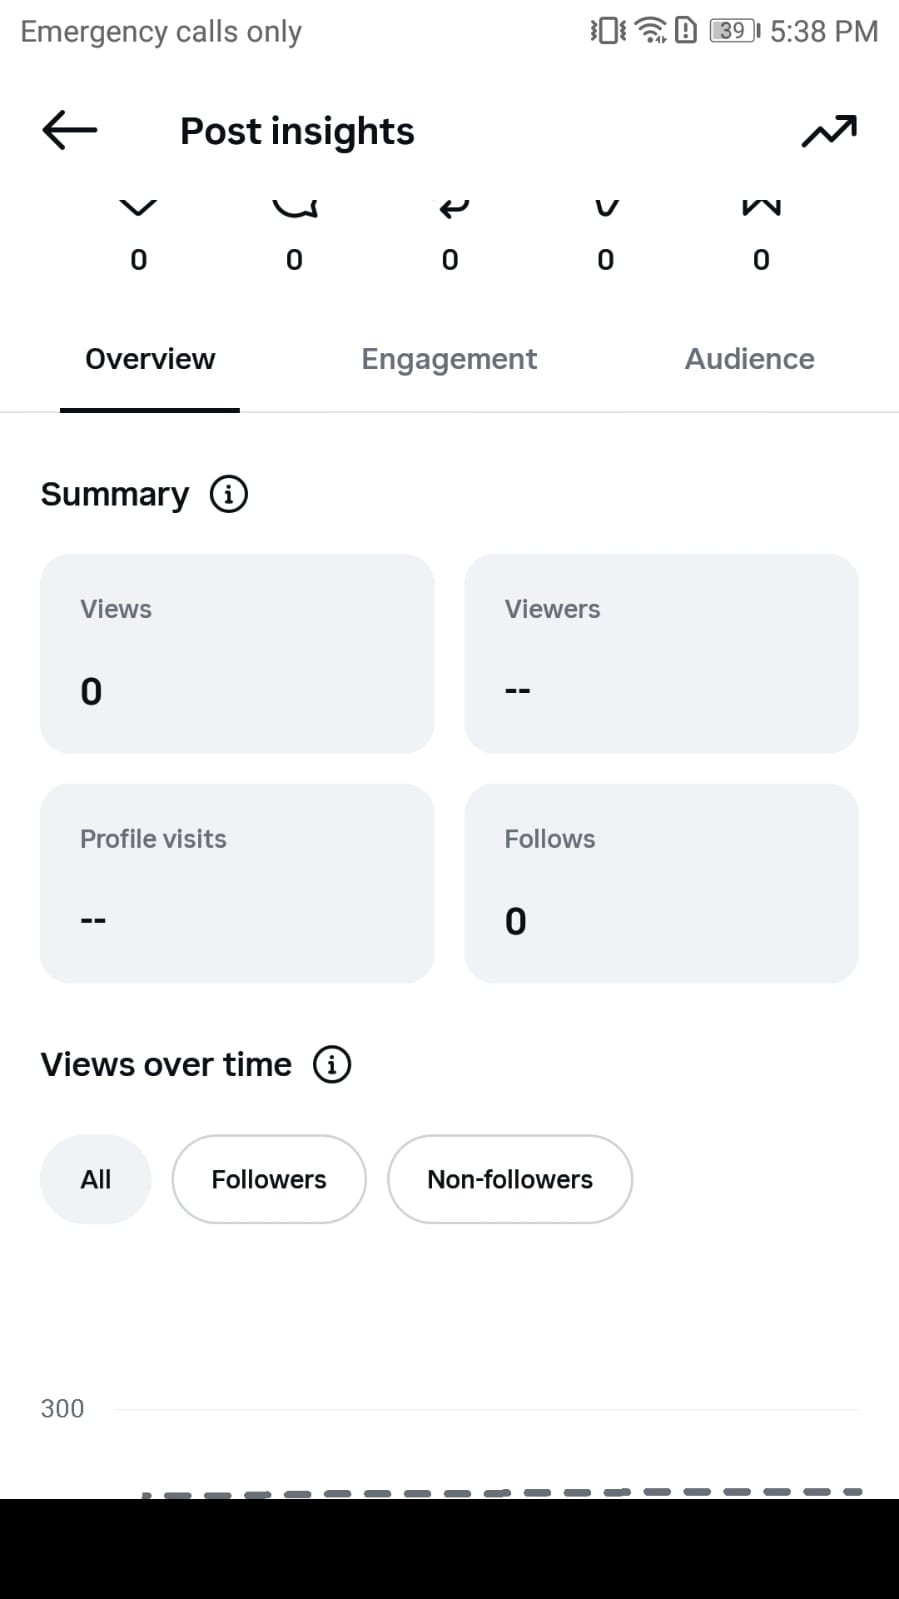
Task: Tap the dashed line on views chart
Action: point(500,1492)
